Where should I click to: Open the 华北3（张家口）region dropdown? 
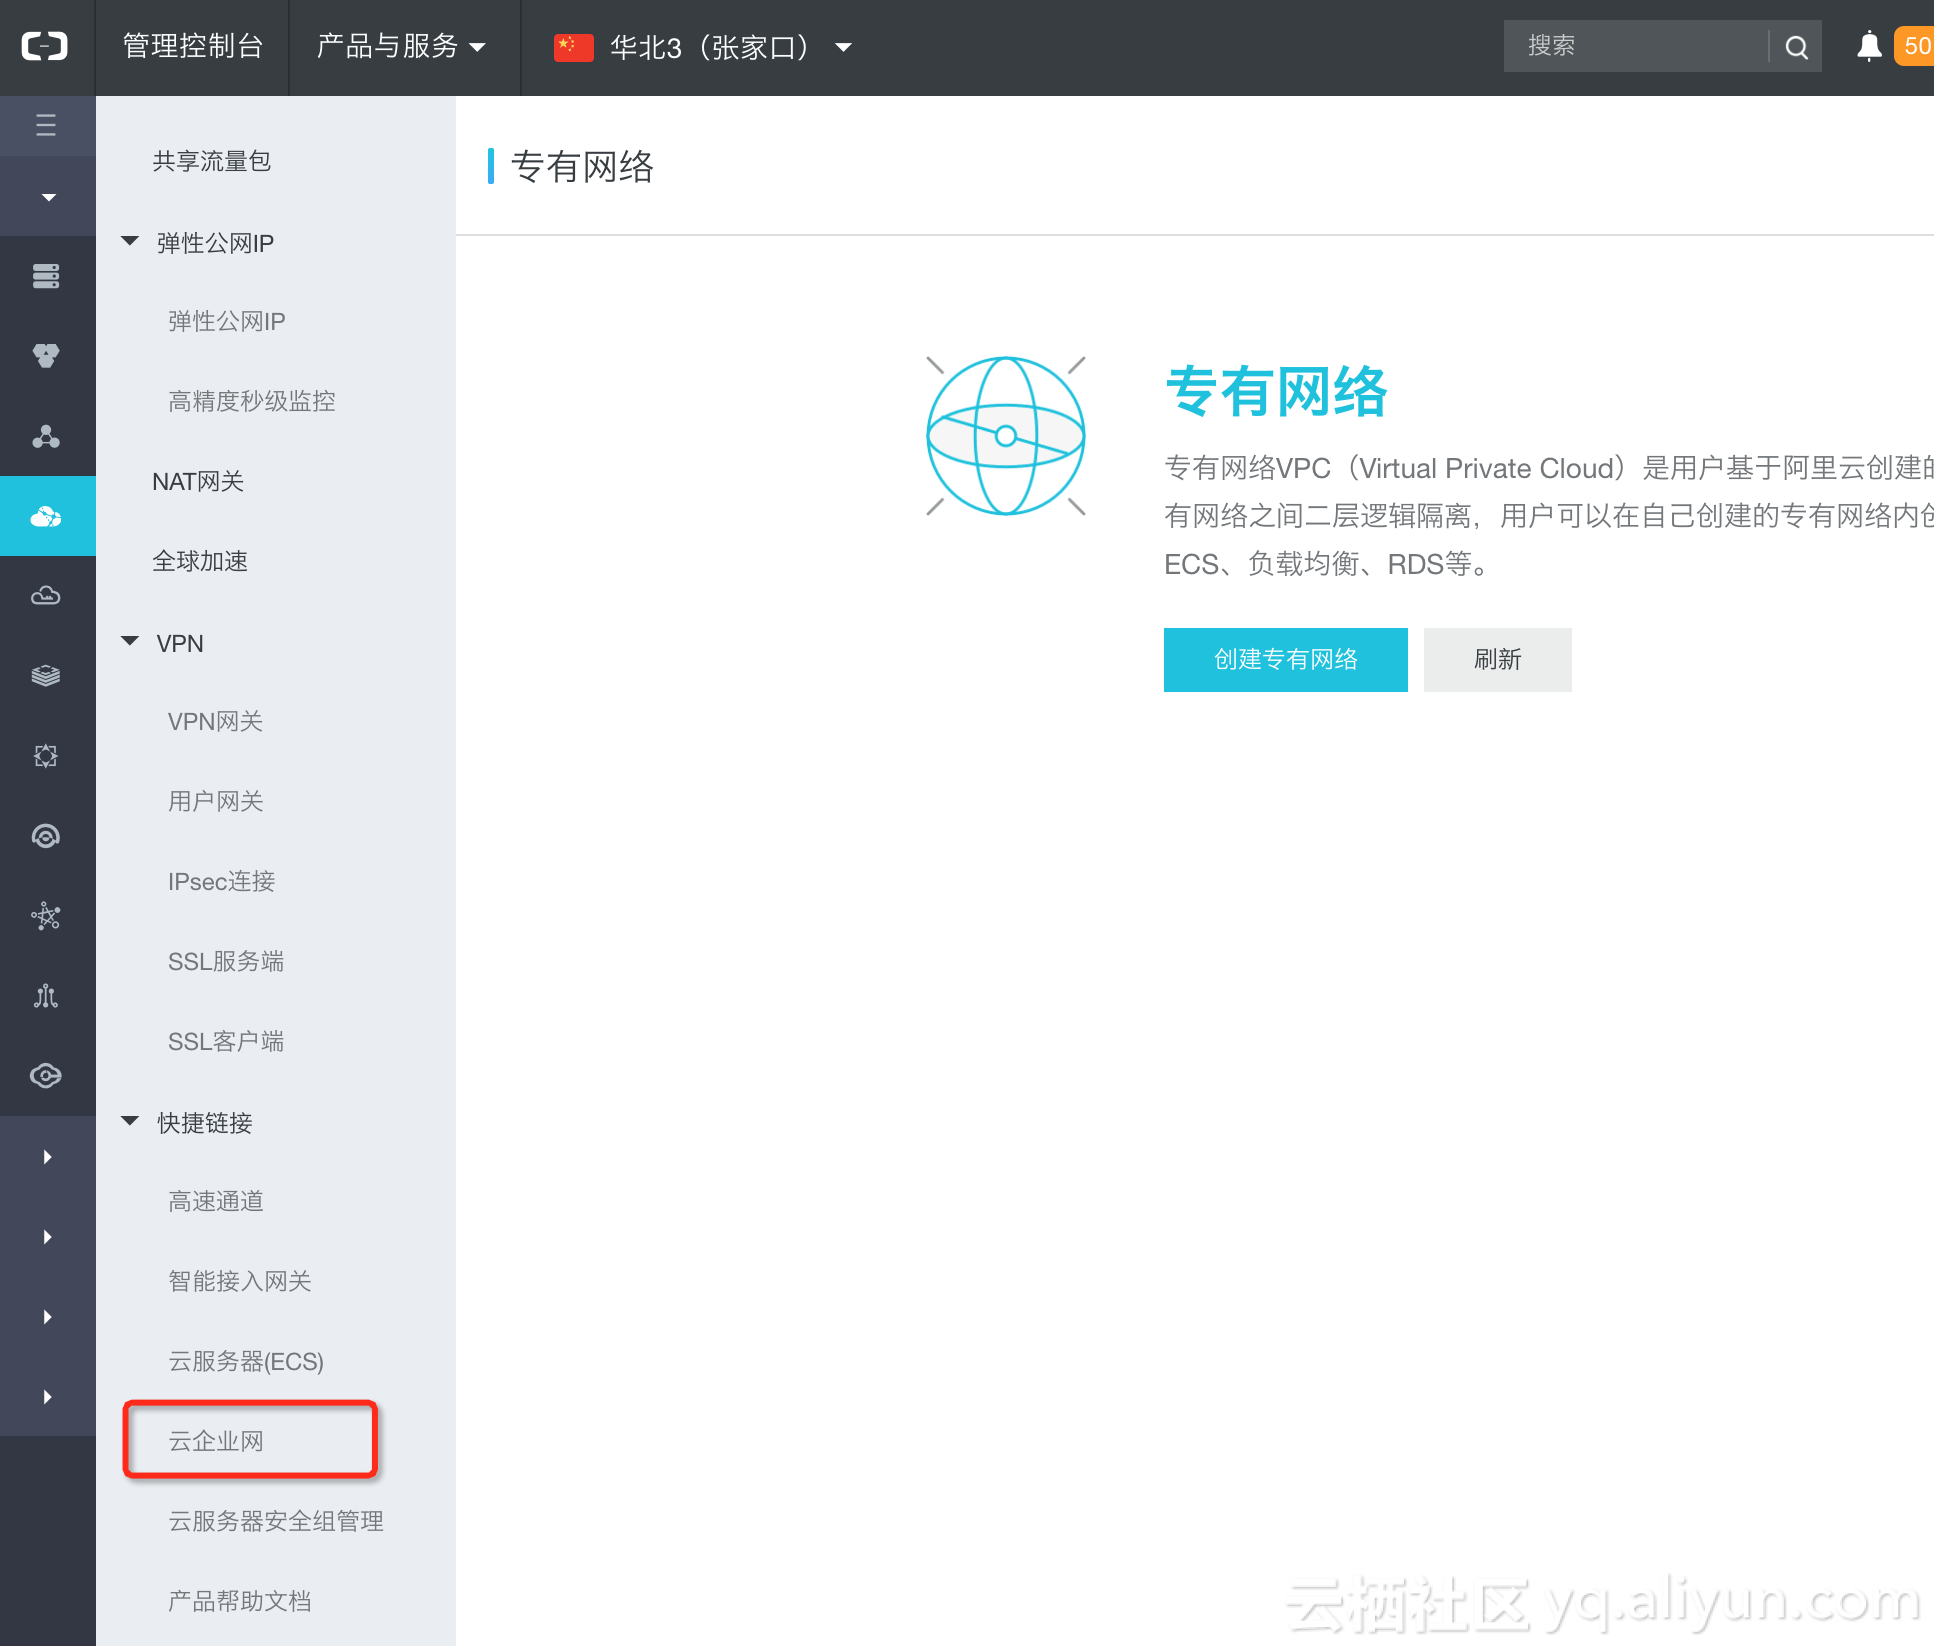pos(704,47)
